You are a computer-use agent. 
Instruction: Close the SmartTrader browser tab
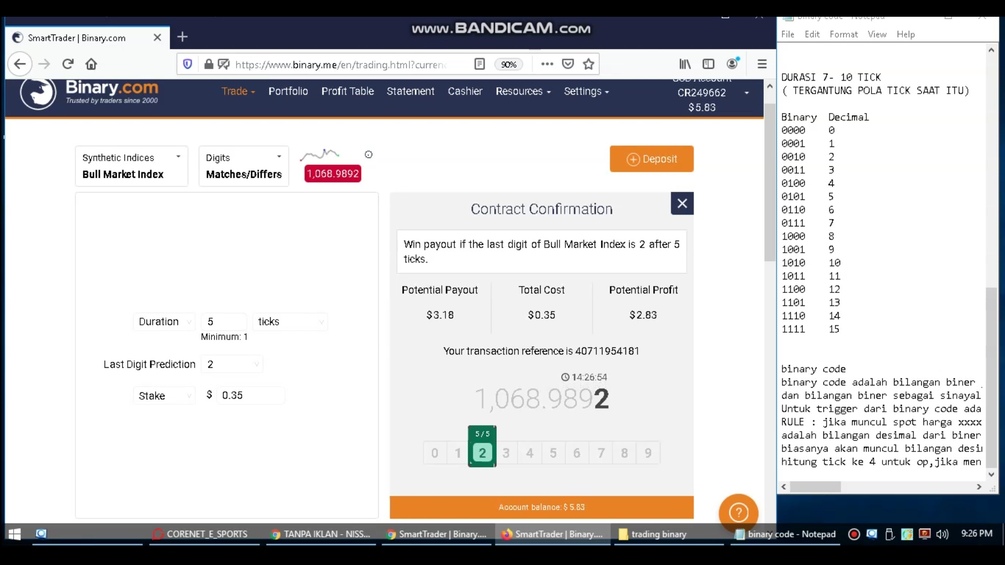click(157, 38)
